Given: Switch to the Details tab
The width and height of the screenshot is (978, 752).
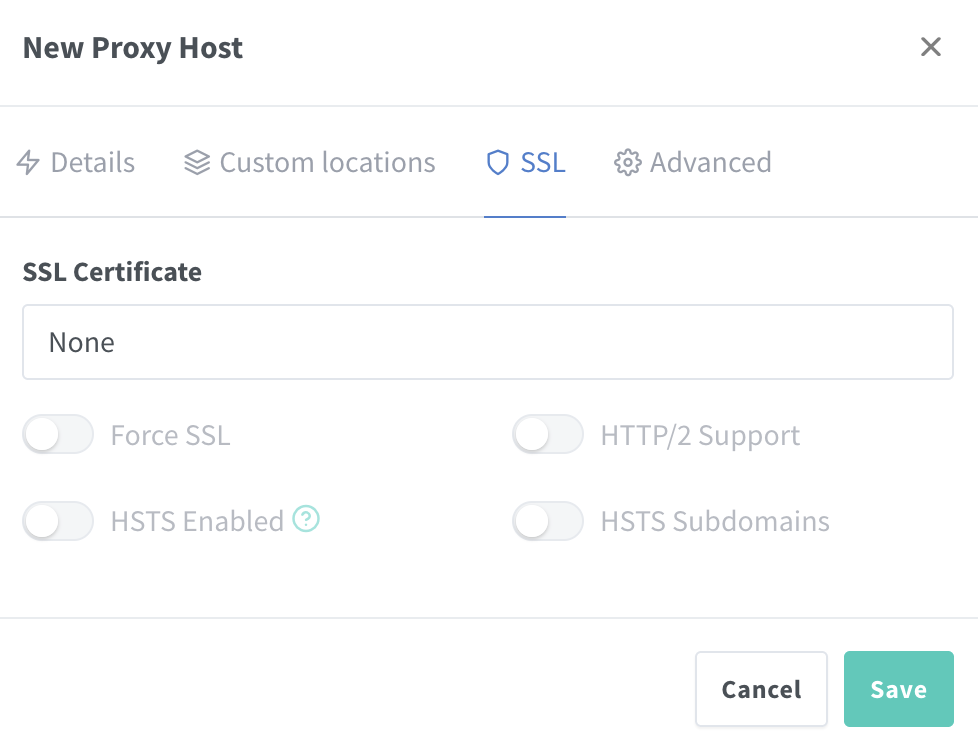Looking at the screenshot, I should 92,163.
